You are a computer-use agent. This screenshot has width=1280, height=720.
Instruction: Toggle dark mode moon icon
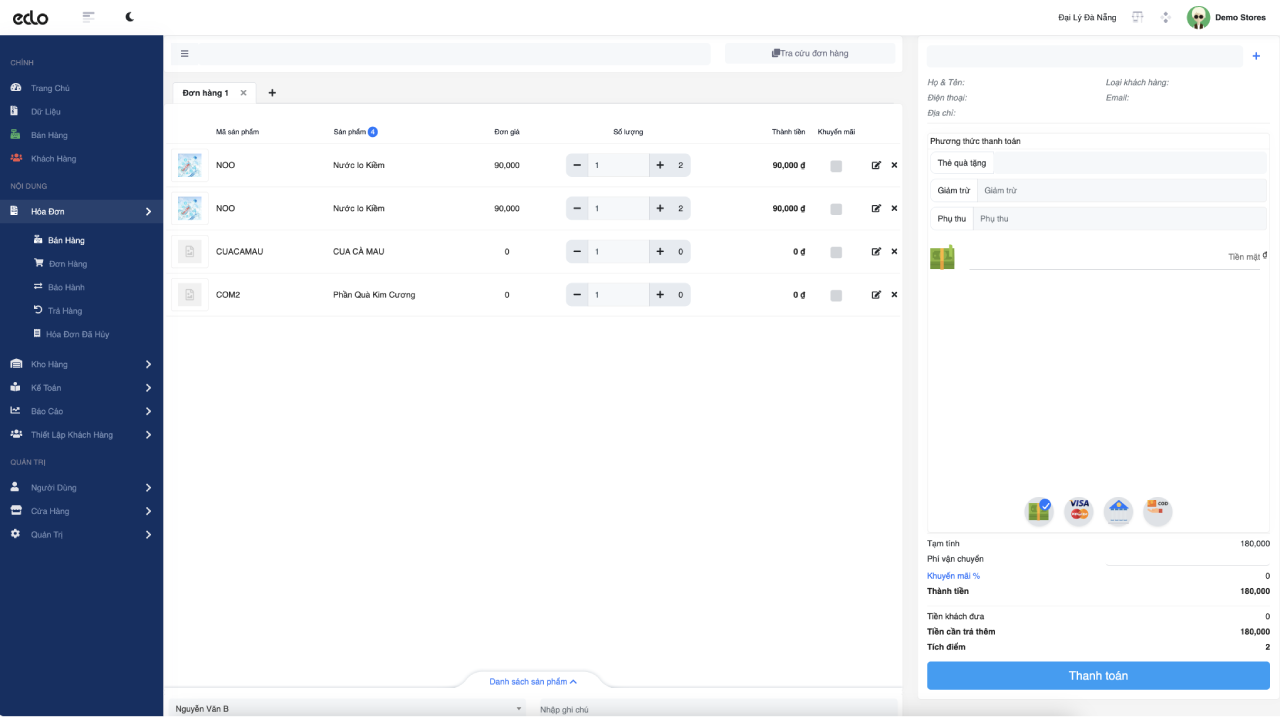pyautogui.click(x=130, y=17)
